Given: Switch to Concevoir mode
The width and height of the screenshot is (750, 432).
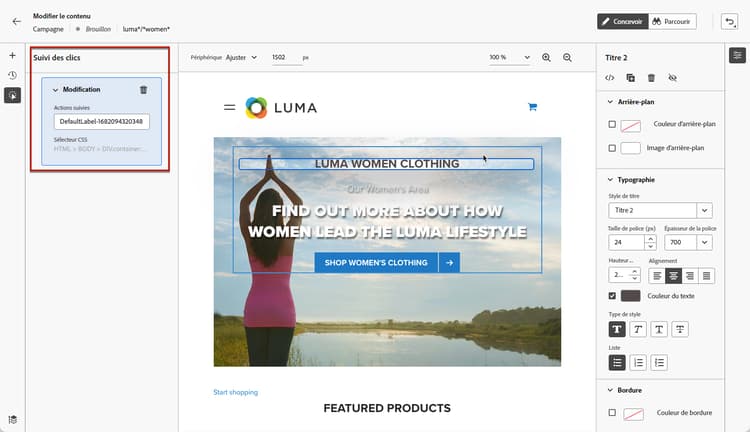Looking at the screenshot, I should click(x=622, y=22).
